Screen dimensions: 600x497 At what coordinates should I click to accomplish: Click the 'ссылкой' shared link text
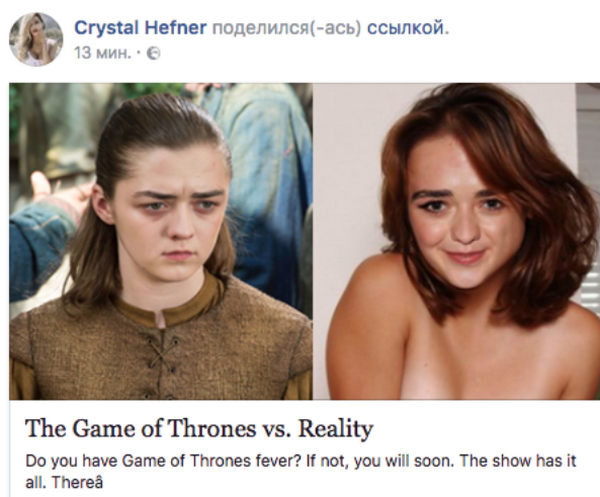pos(405,28)
